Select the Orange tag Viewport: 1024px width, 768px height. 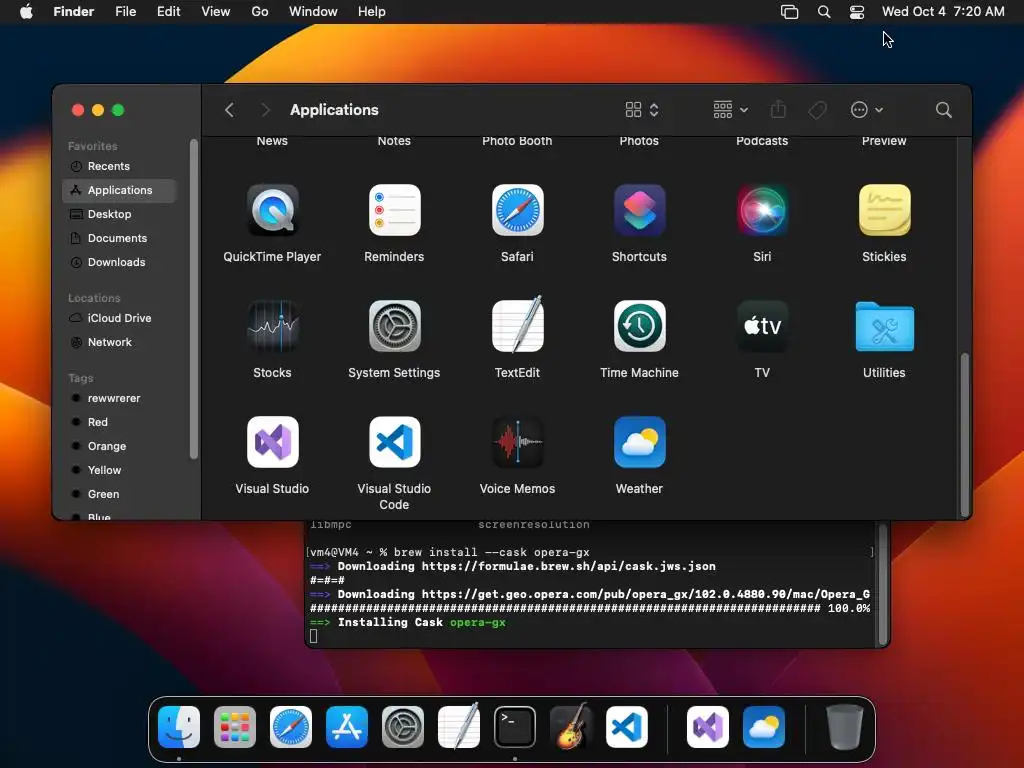coord(119,446)
